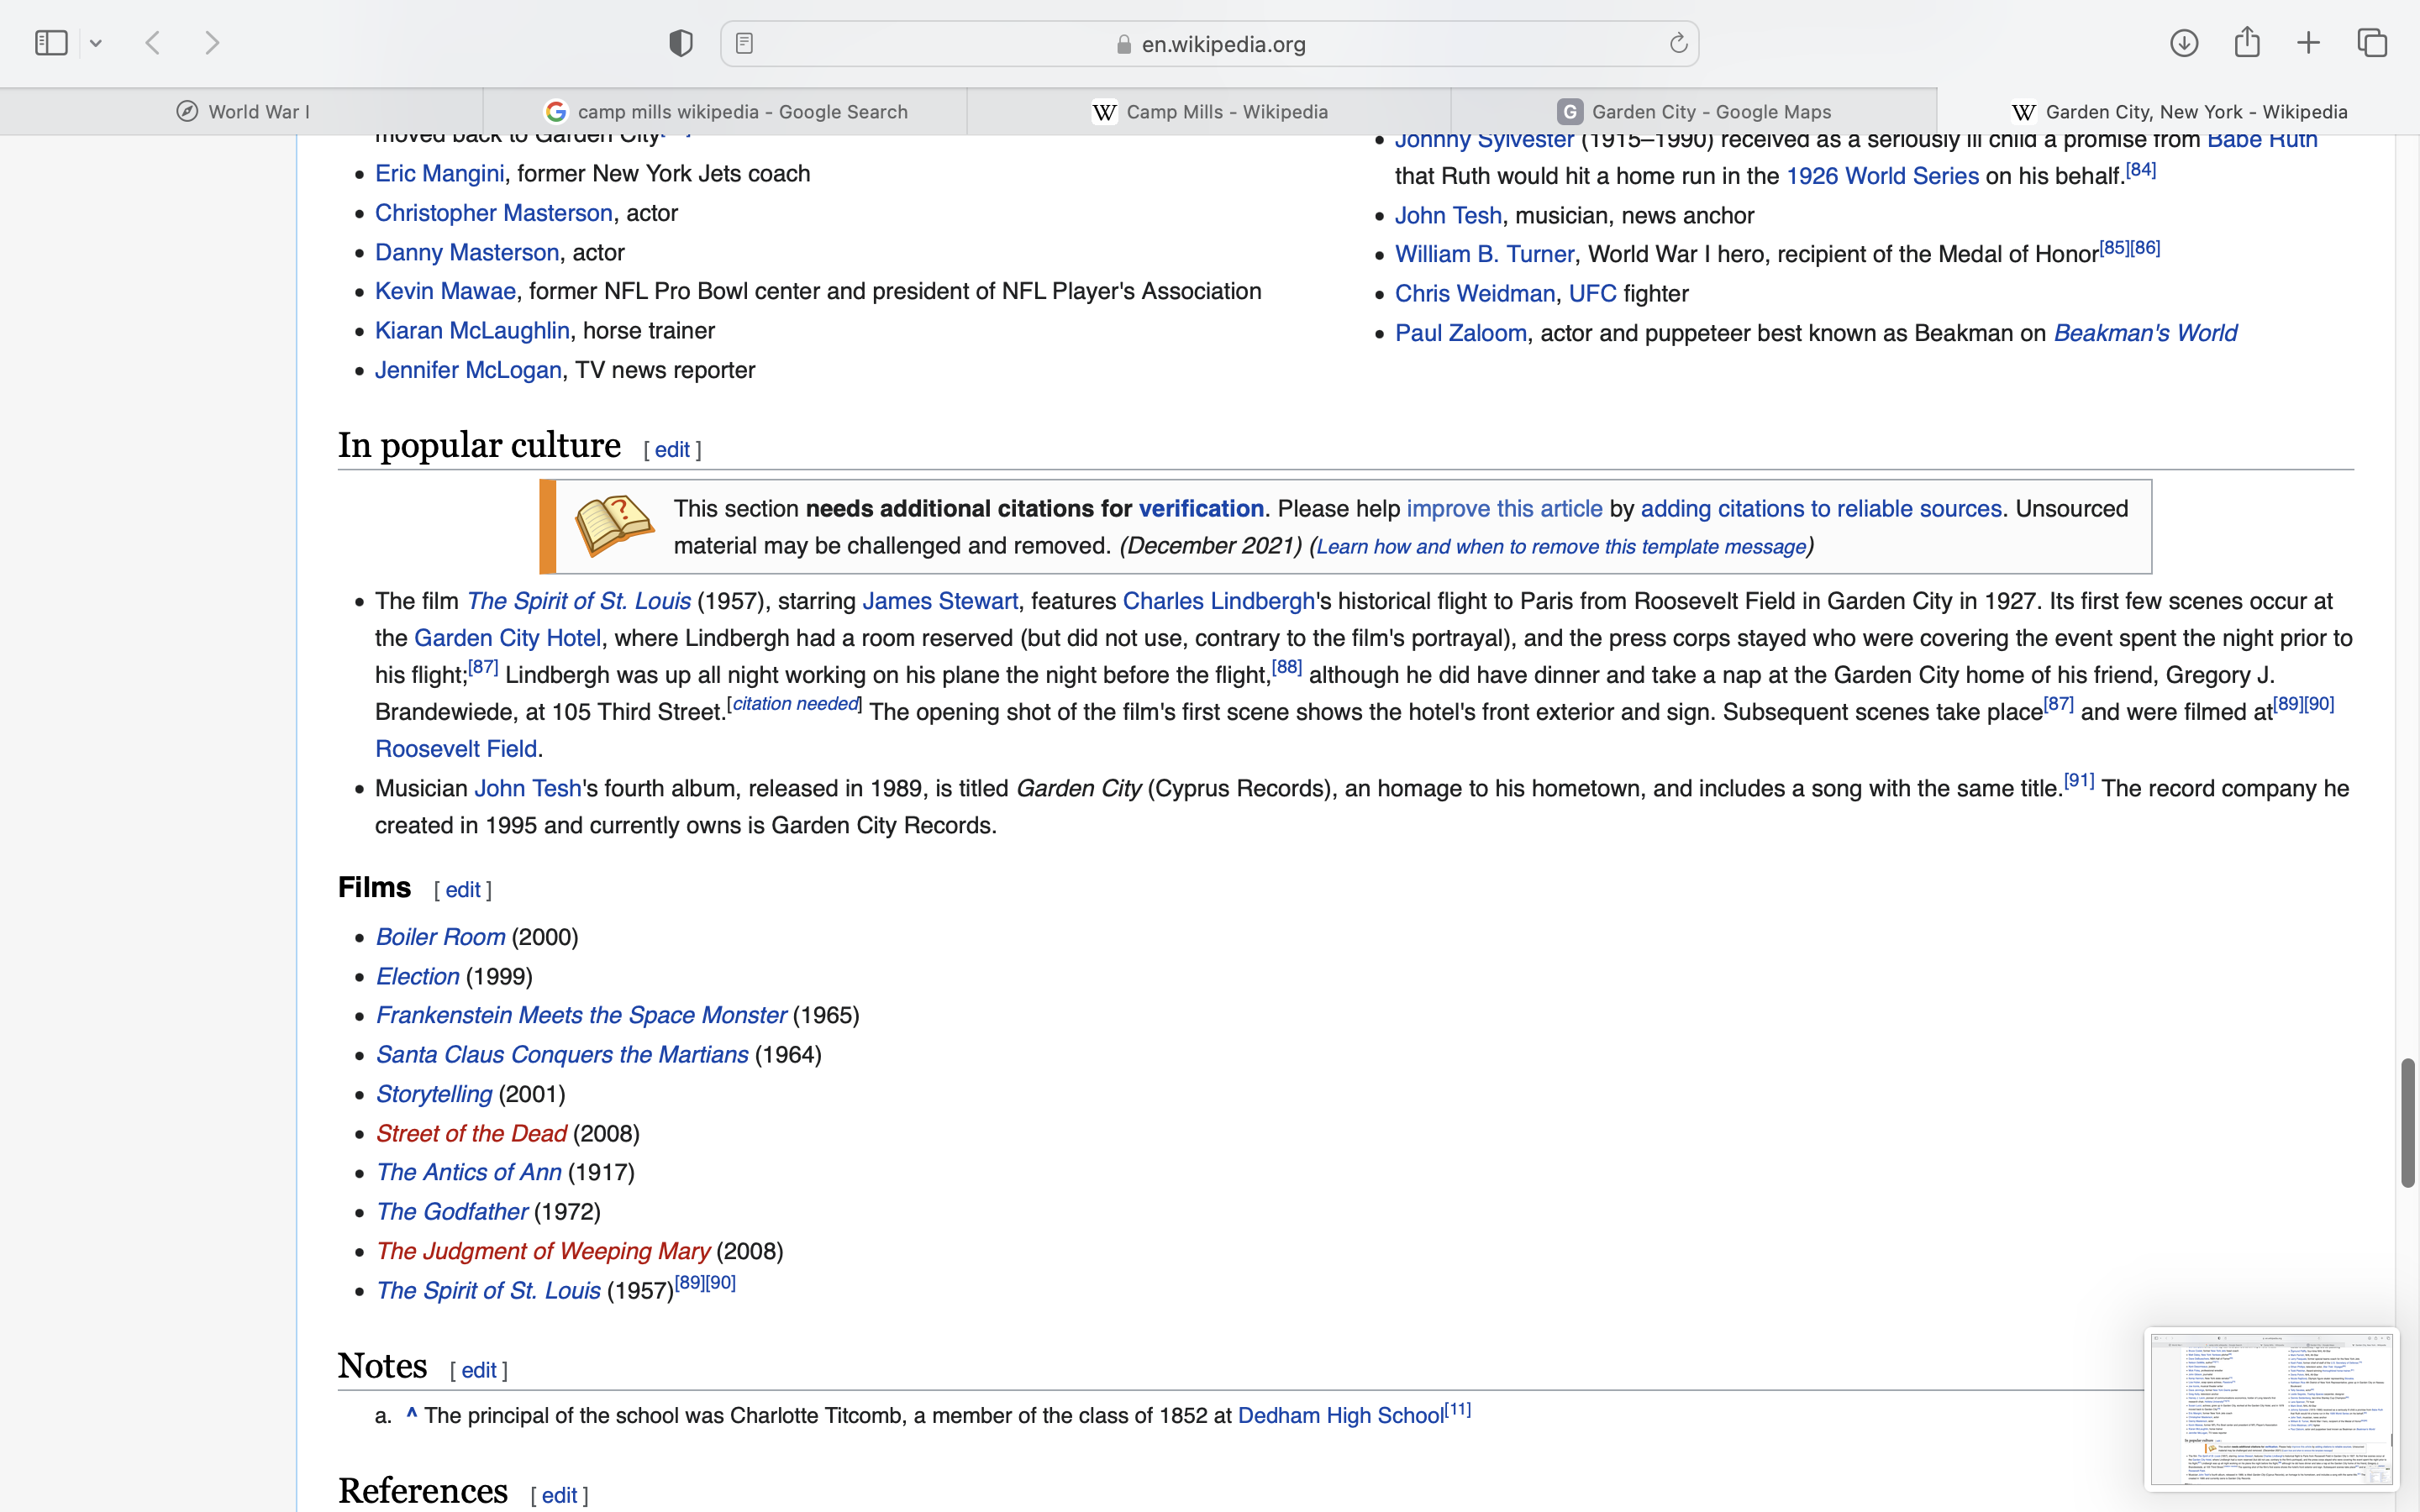Show downloads with the download icon
This screenshot has width=2420, height=1512.
click(x=2184, y=43)
